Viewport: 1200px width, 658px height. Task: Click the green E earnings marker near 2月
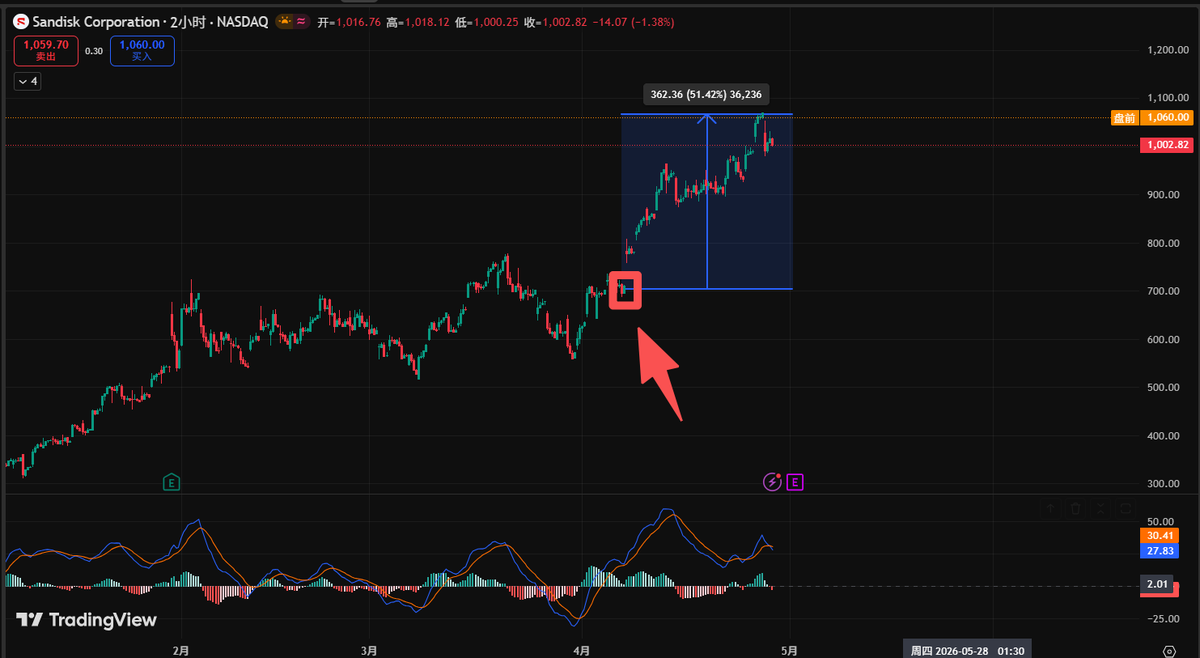pyautogui.click(x=172, y=482)
